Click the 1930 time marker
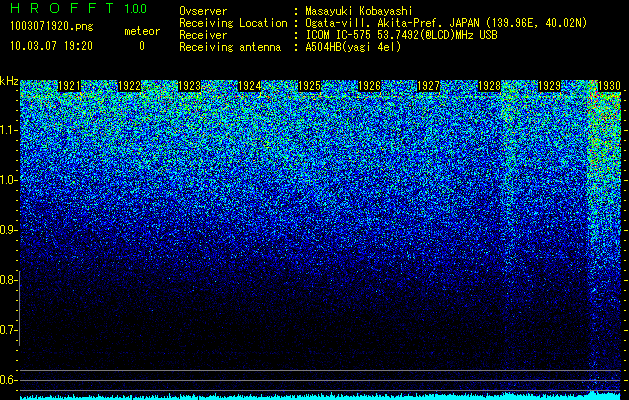Image resolution: width=629 pixels, height=400 pixels. [x=609, y=86]
